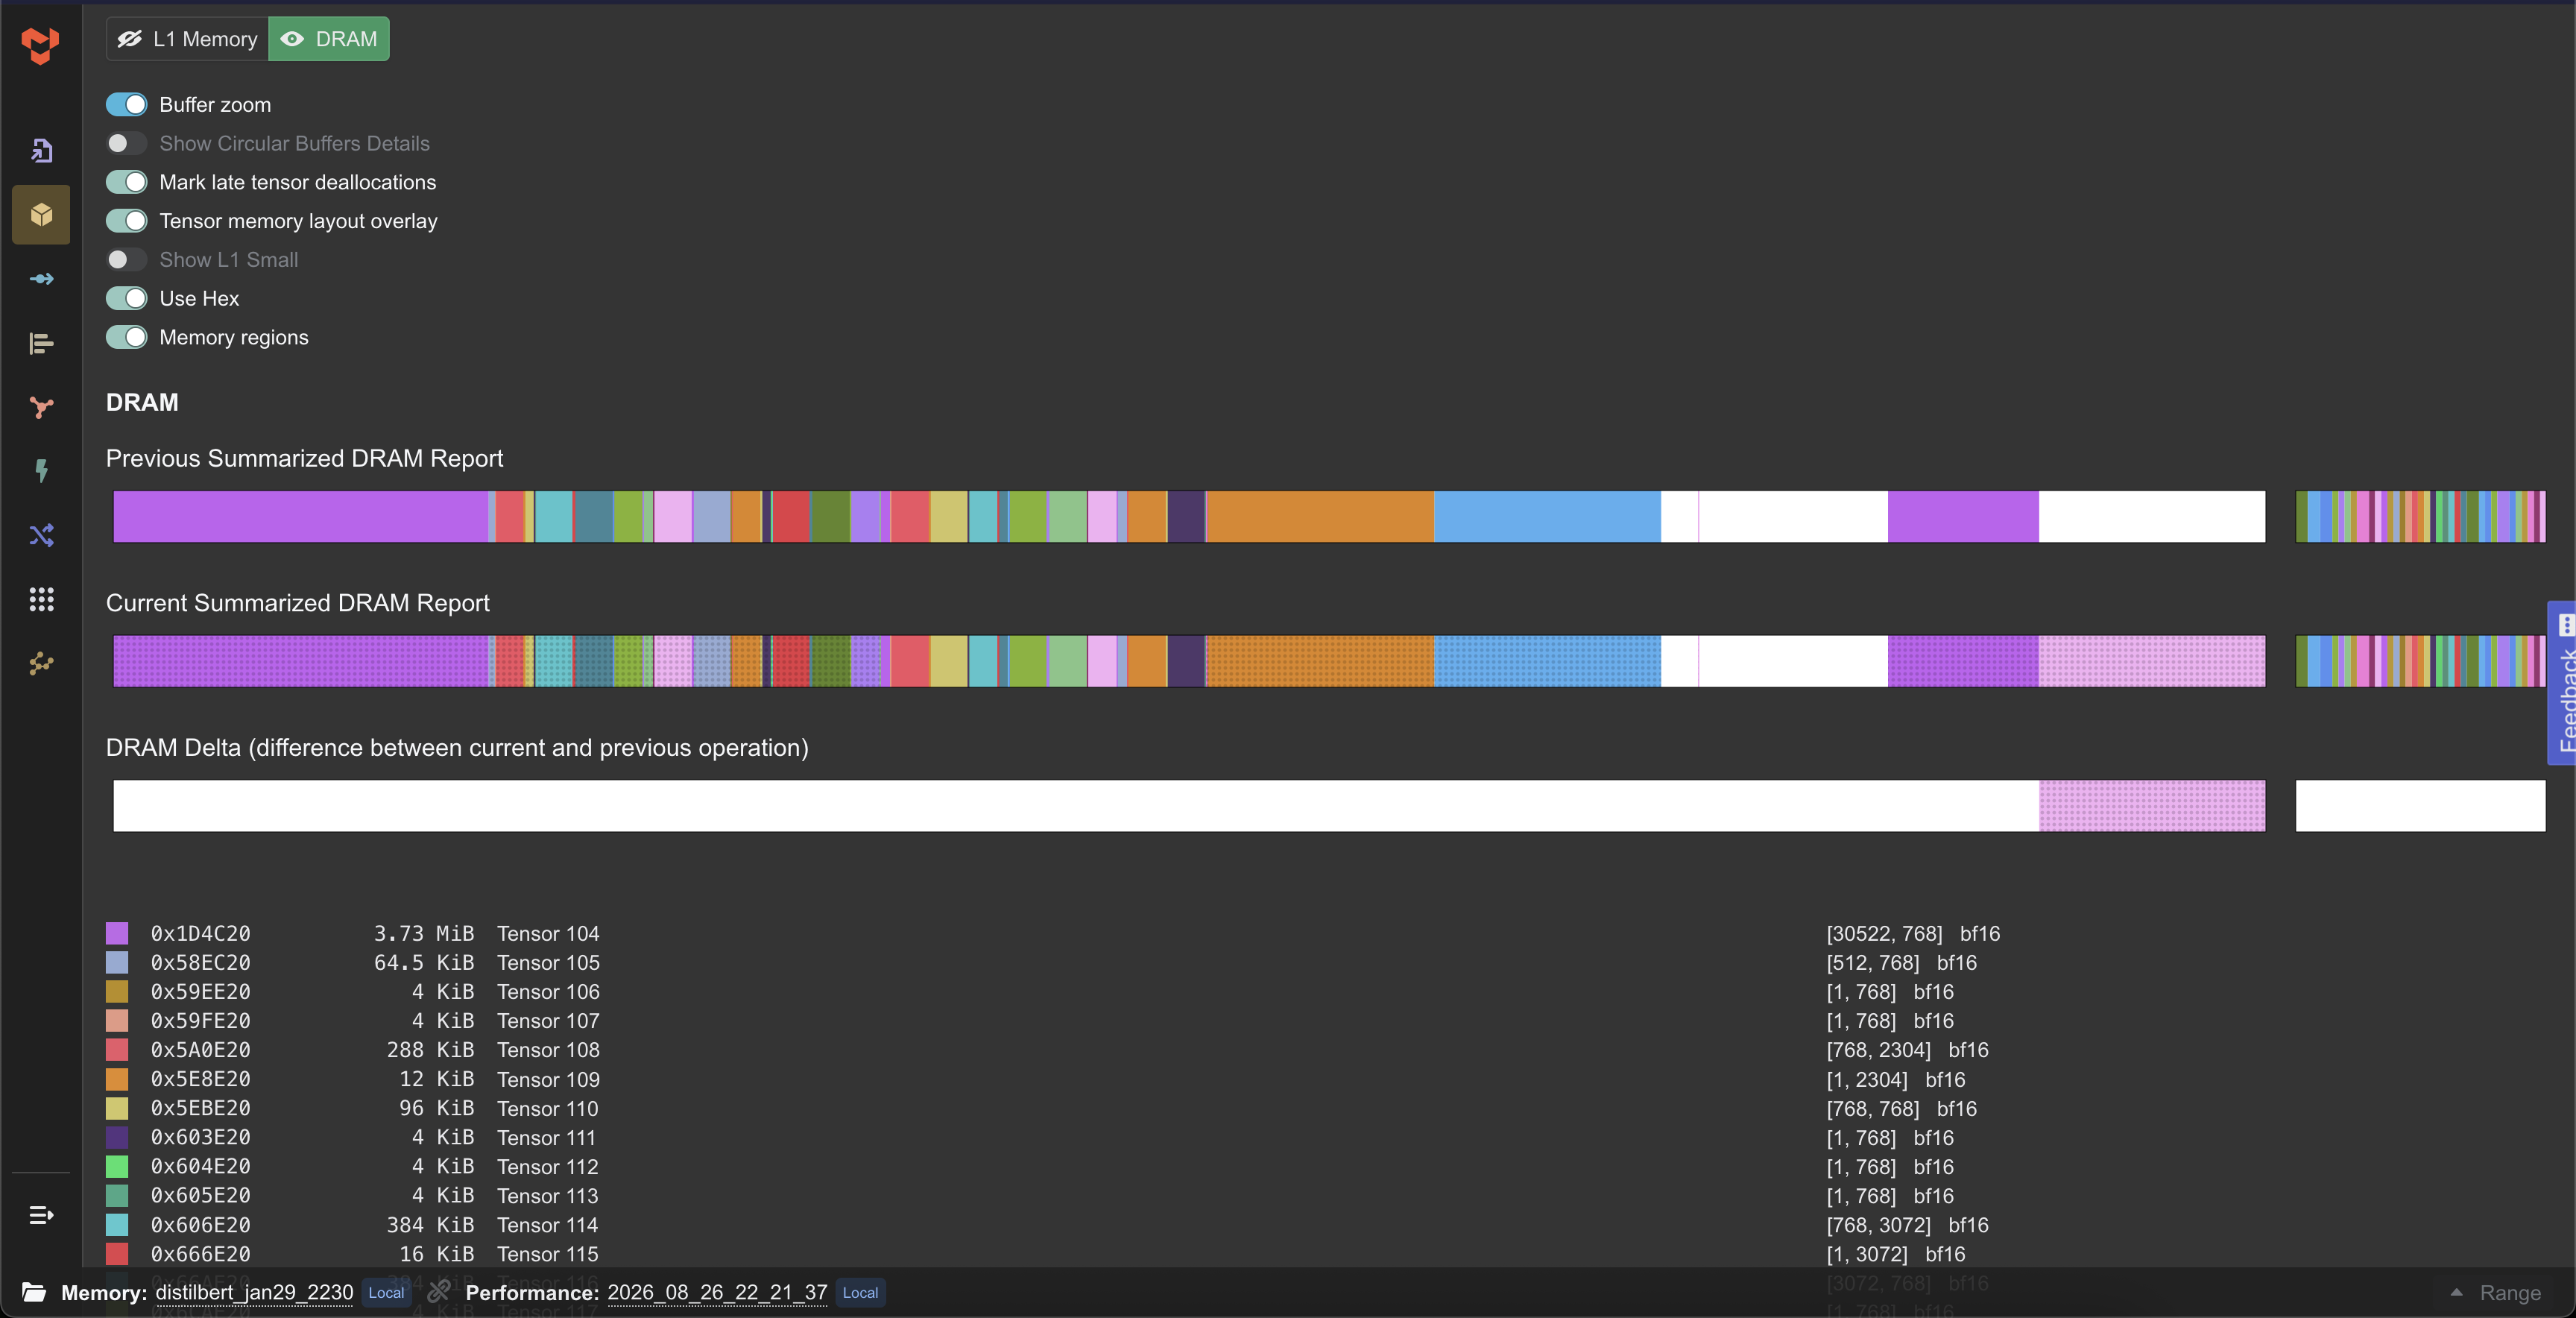Click the Local tag next to Memory report
Image resolution: width=2576 pixels, height=1318 pixels.
click(386, 1292)
